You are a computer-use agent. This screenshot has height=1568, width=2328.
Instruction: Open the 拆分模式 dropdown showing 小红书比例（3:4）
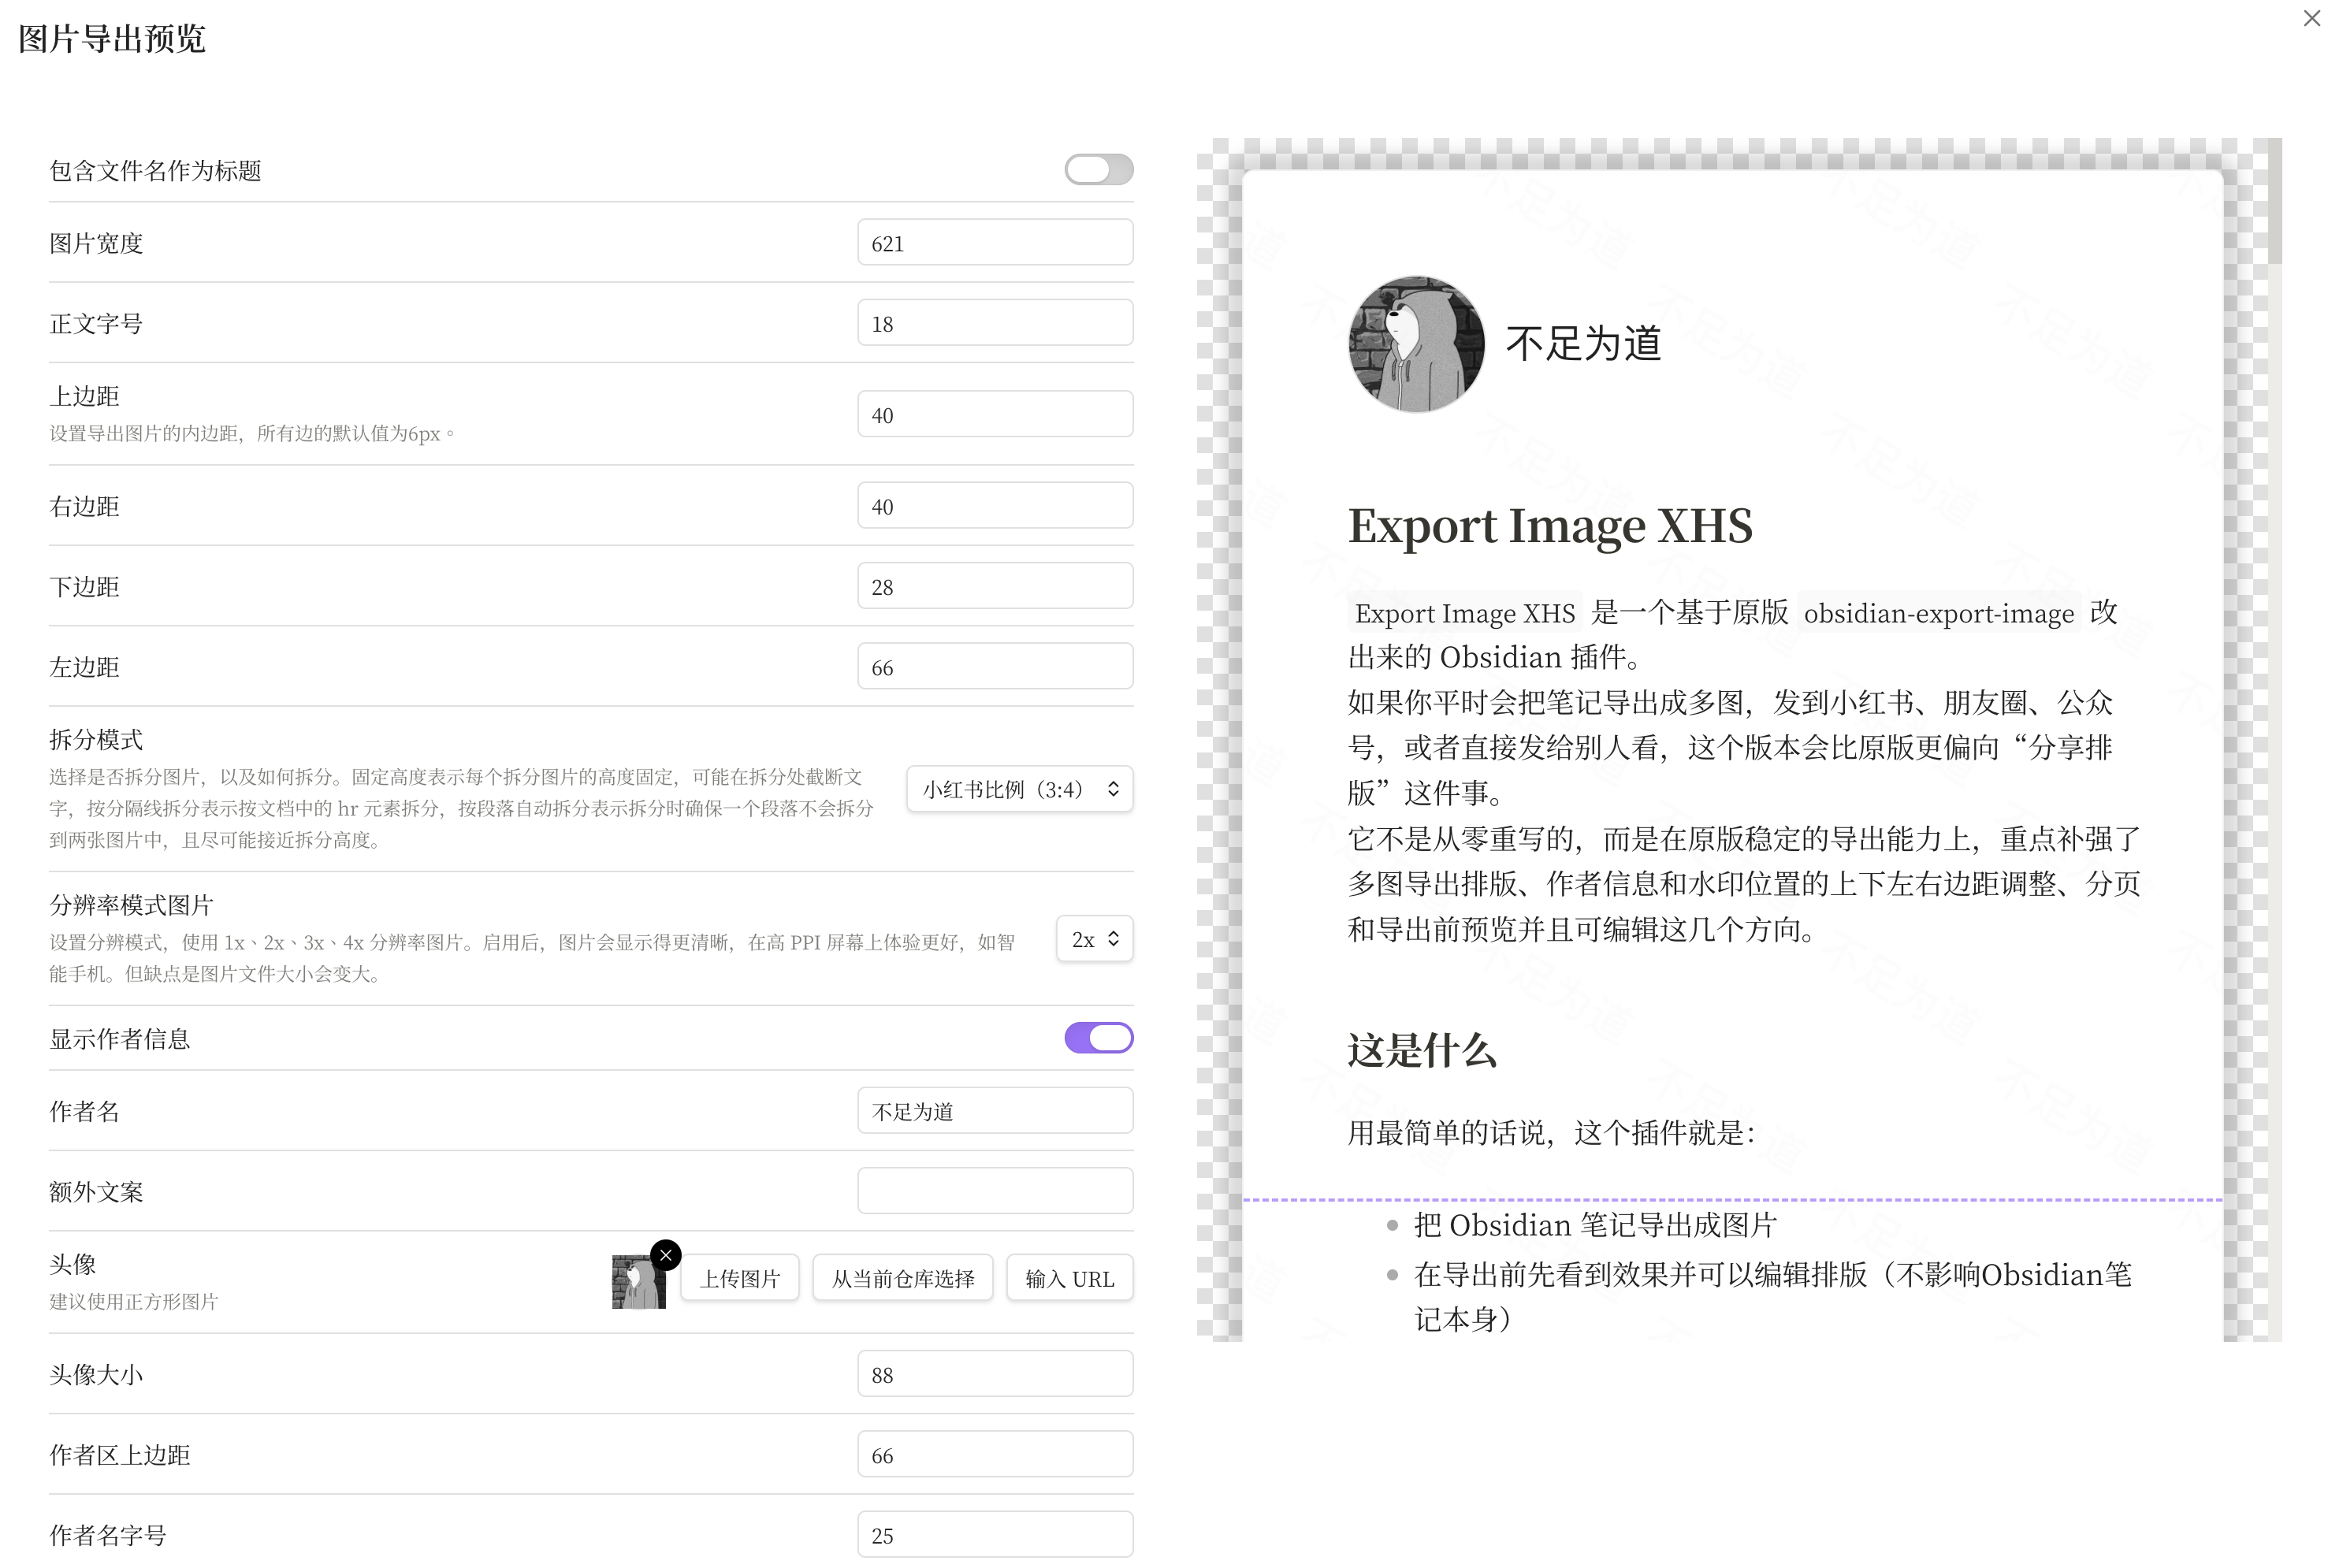point(1018,789)
